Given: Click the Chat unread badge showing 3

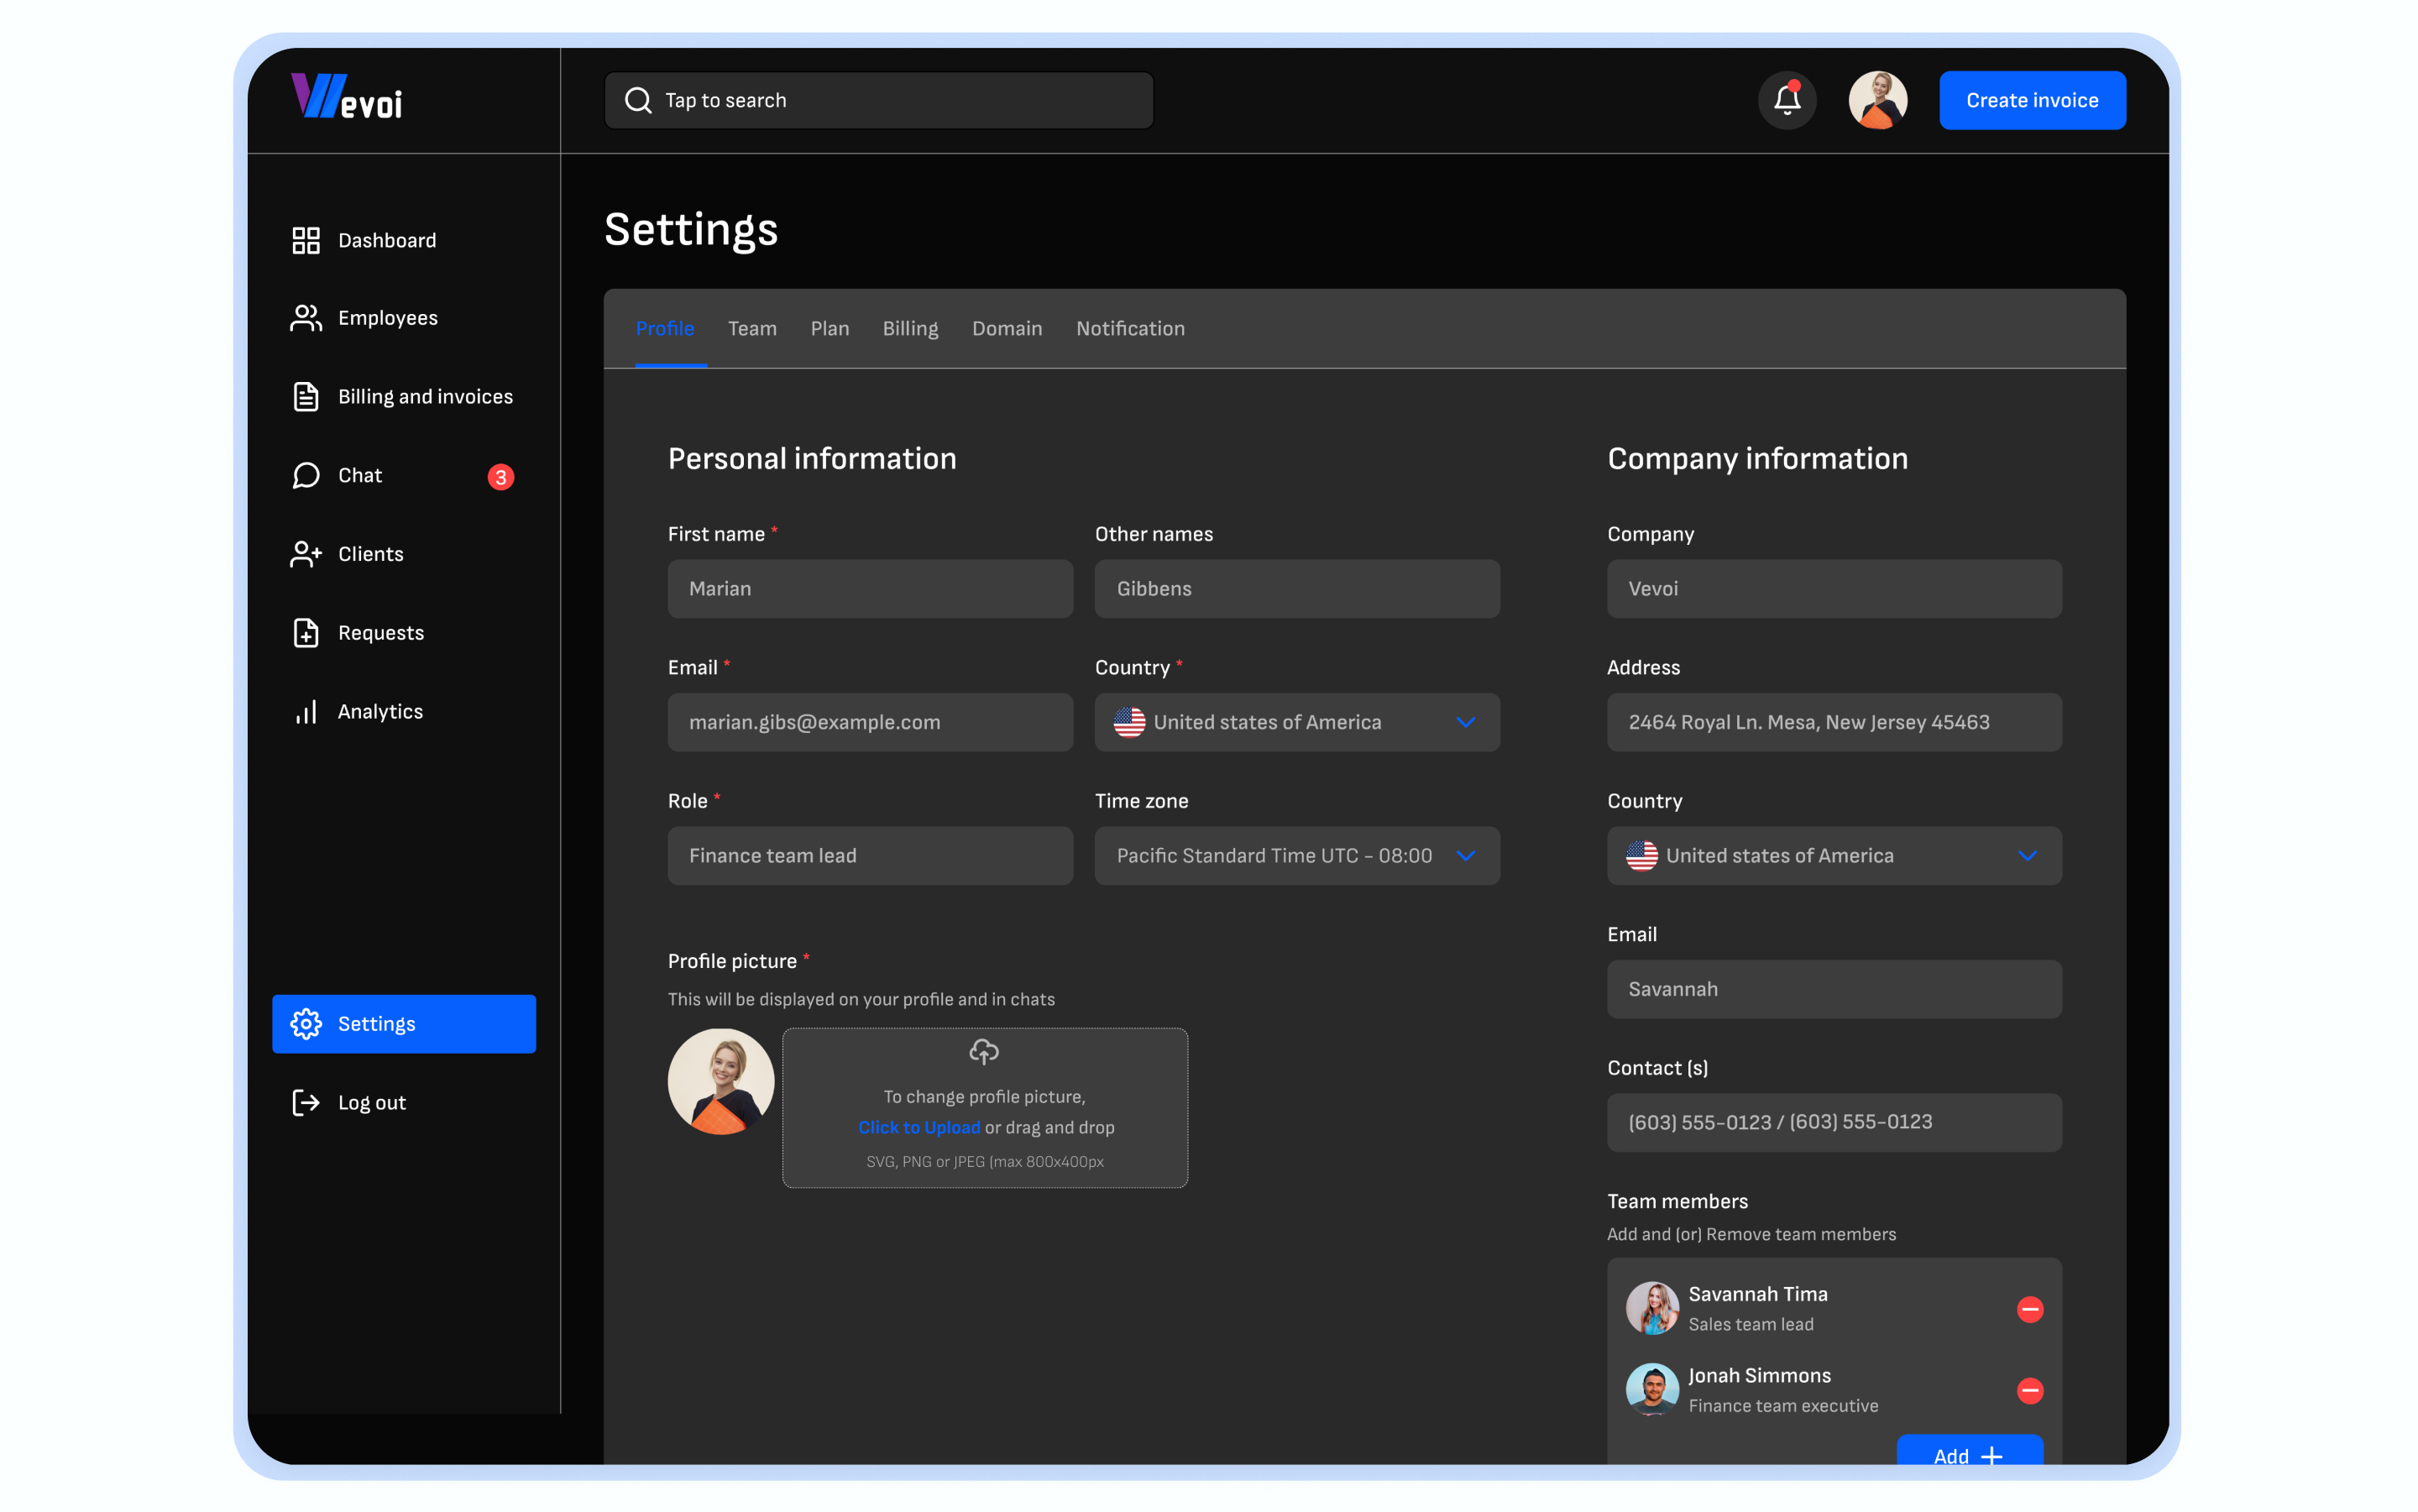Looking at the screenshot, I should 501,477.
